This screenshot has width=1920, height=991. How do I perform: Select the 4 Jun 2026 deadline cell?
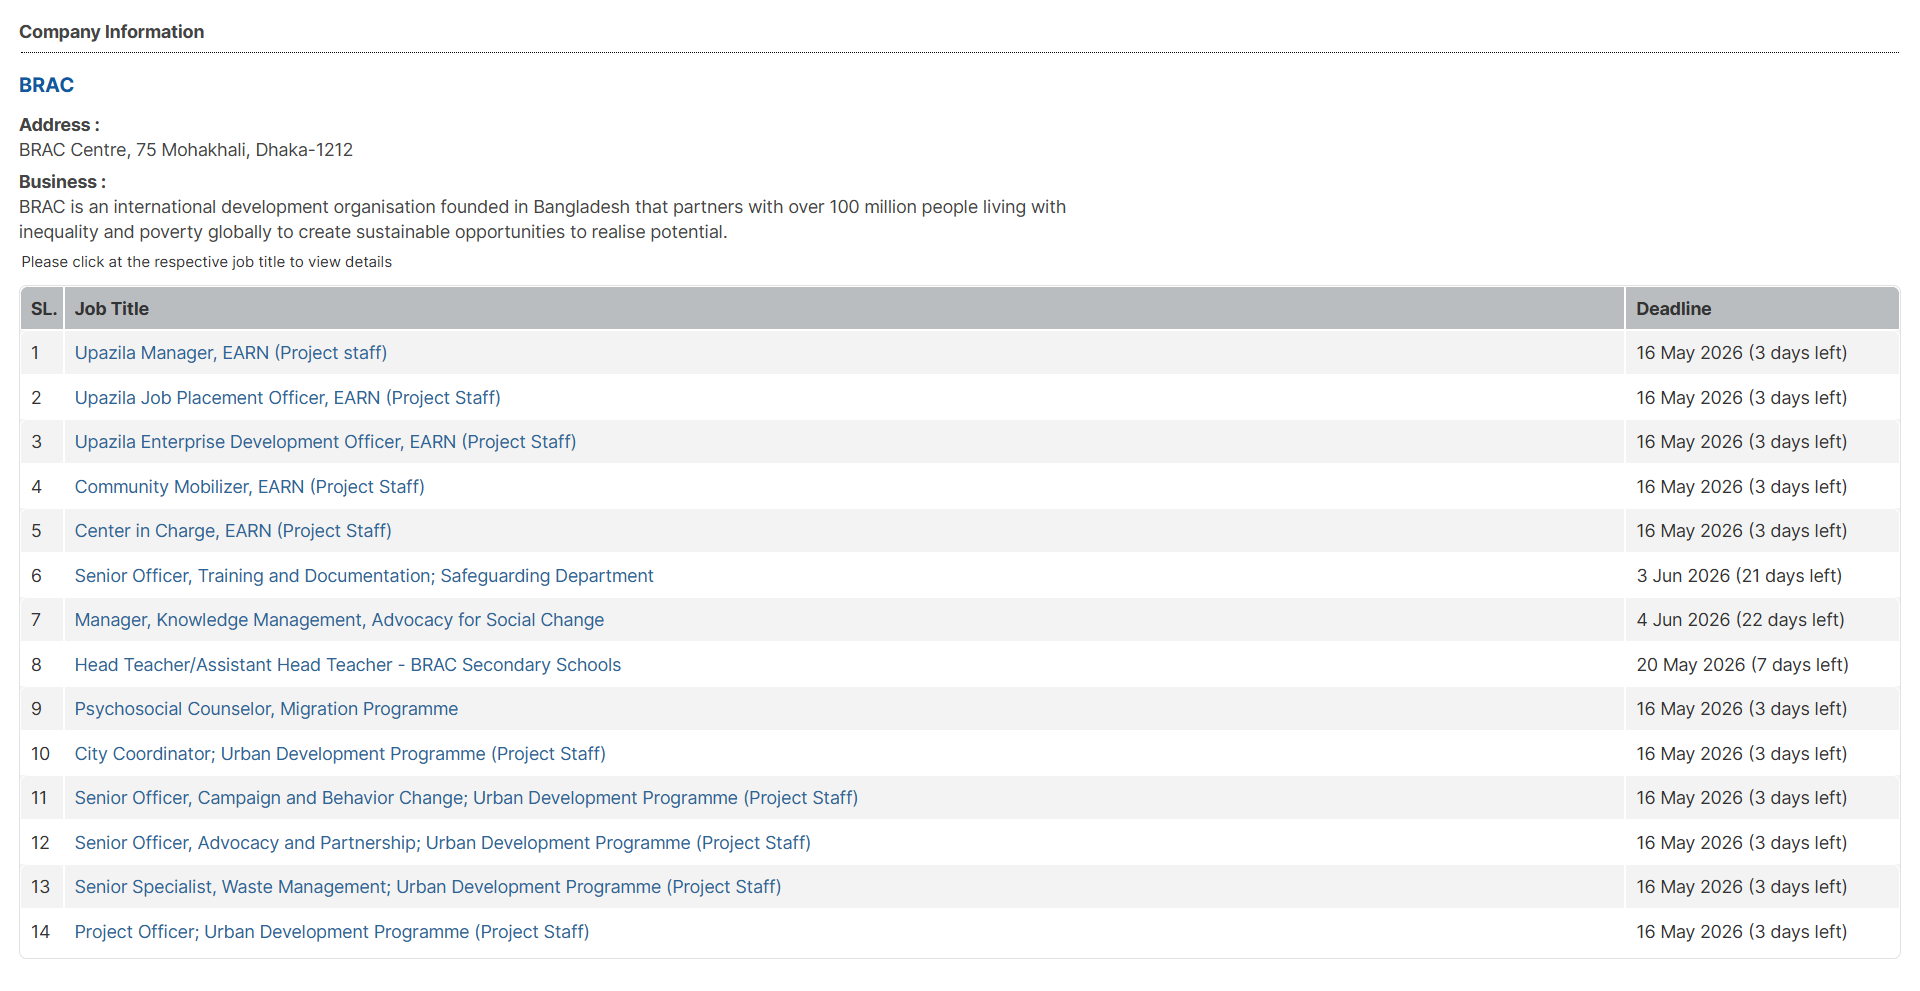point(1762,620)
